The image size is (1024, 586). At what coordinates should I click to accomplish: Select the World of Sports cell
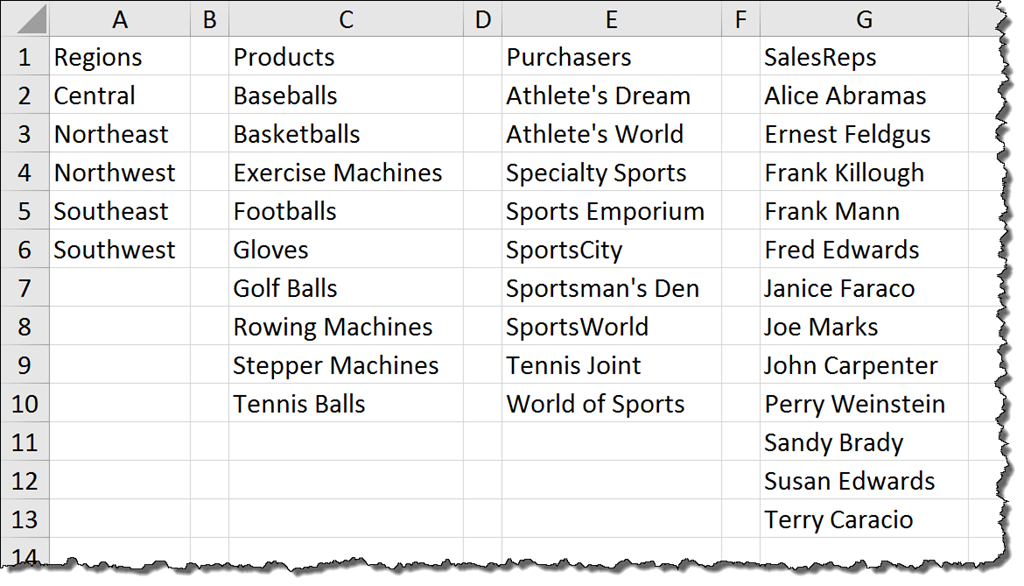pyautogui.click(x=595, y=404)
